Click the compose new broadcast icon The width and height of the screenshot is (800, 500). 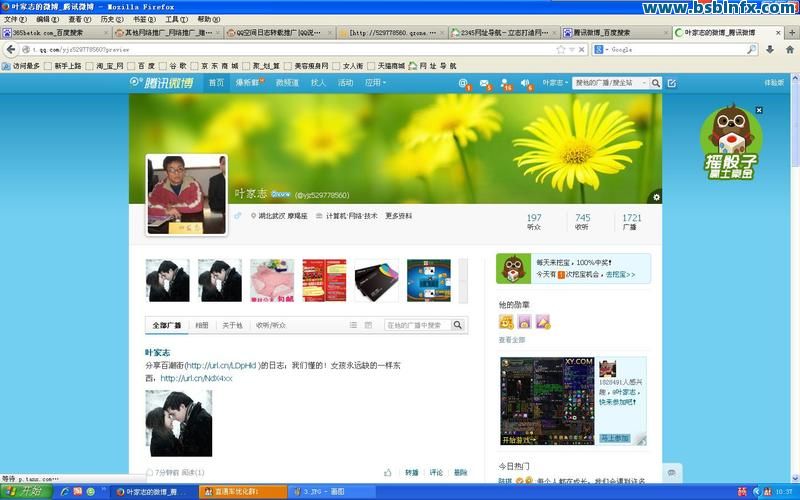[672, 83]
